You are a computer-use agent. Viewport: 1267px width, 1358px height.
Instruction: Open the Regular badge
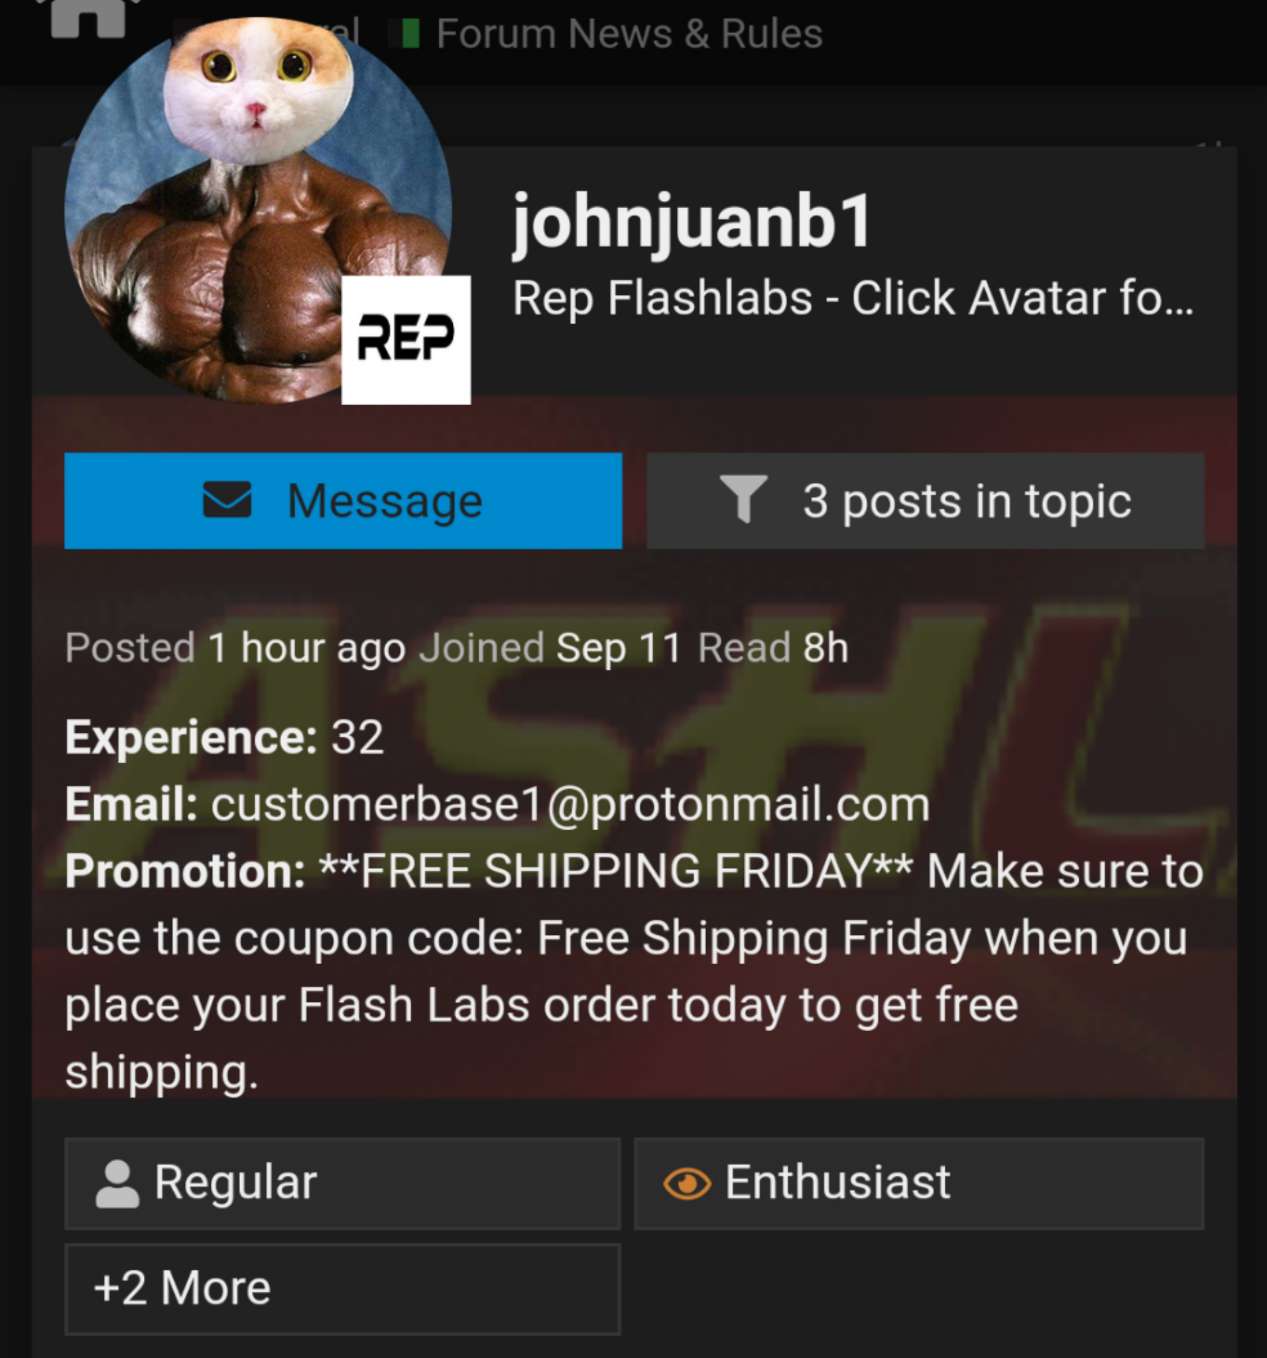click(x=342, y=1183)
